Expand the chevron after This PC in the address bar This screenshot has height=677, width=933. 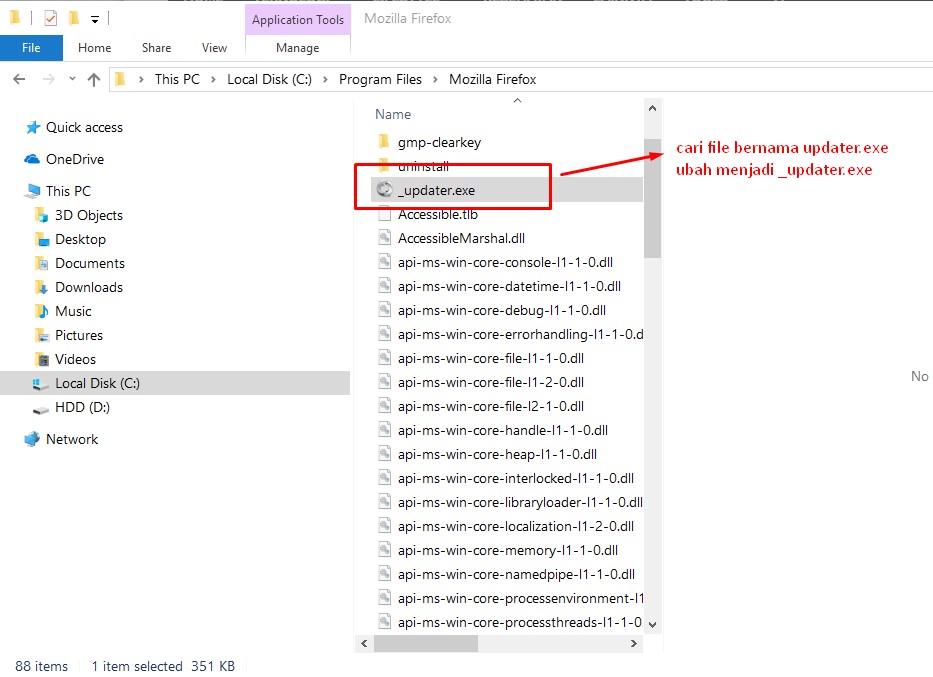[x=213, y=80]
